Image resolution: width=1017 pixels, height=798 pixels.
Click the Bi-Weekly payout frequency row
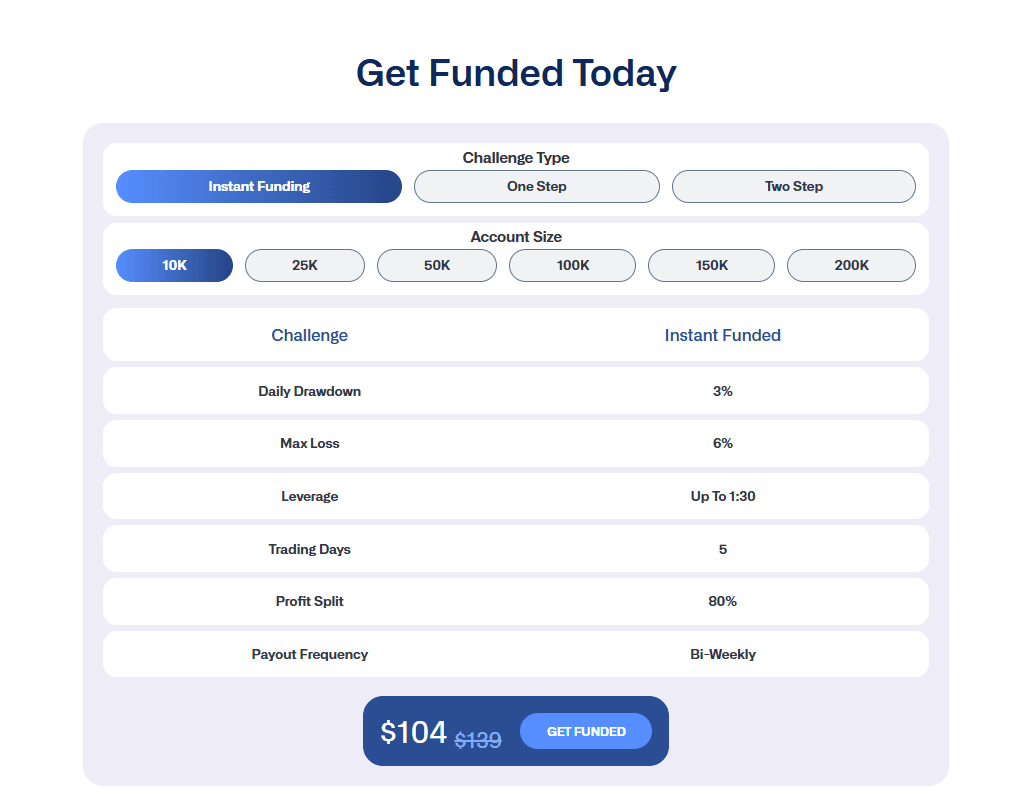pyautogui.click(x=515, y=654)
